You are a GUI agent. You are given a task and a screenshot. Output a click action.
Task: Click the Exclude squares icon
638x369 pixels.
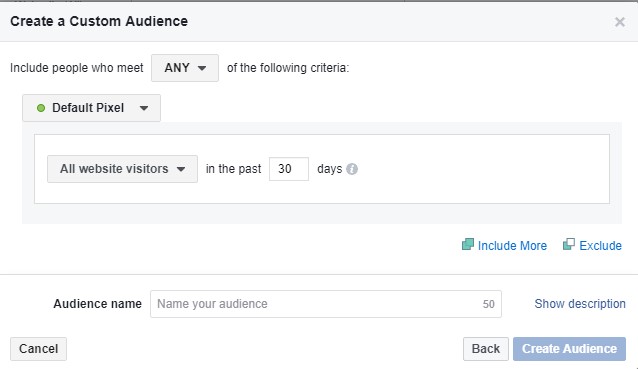click(x=569, y=244)
